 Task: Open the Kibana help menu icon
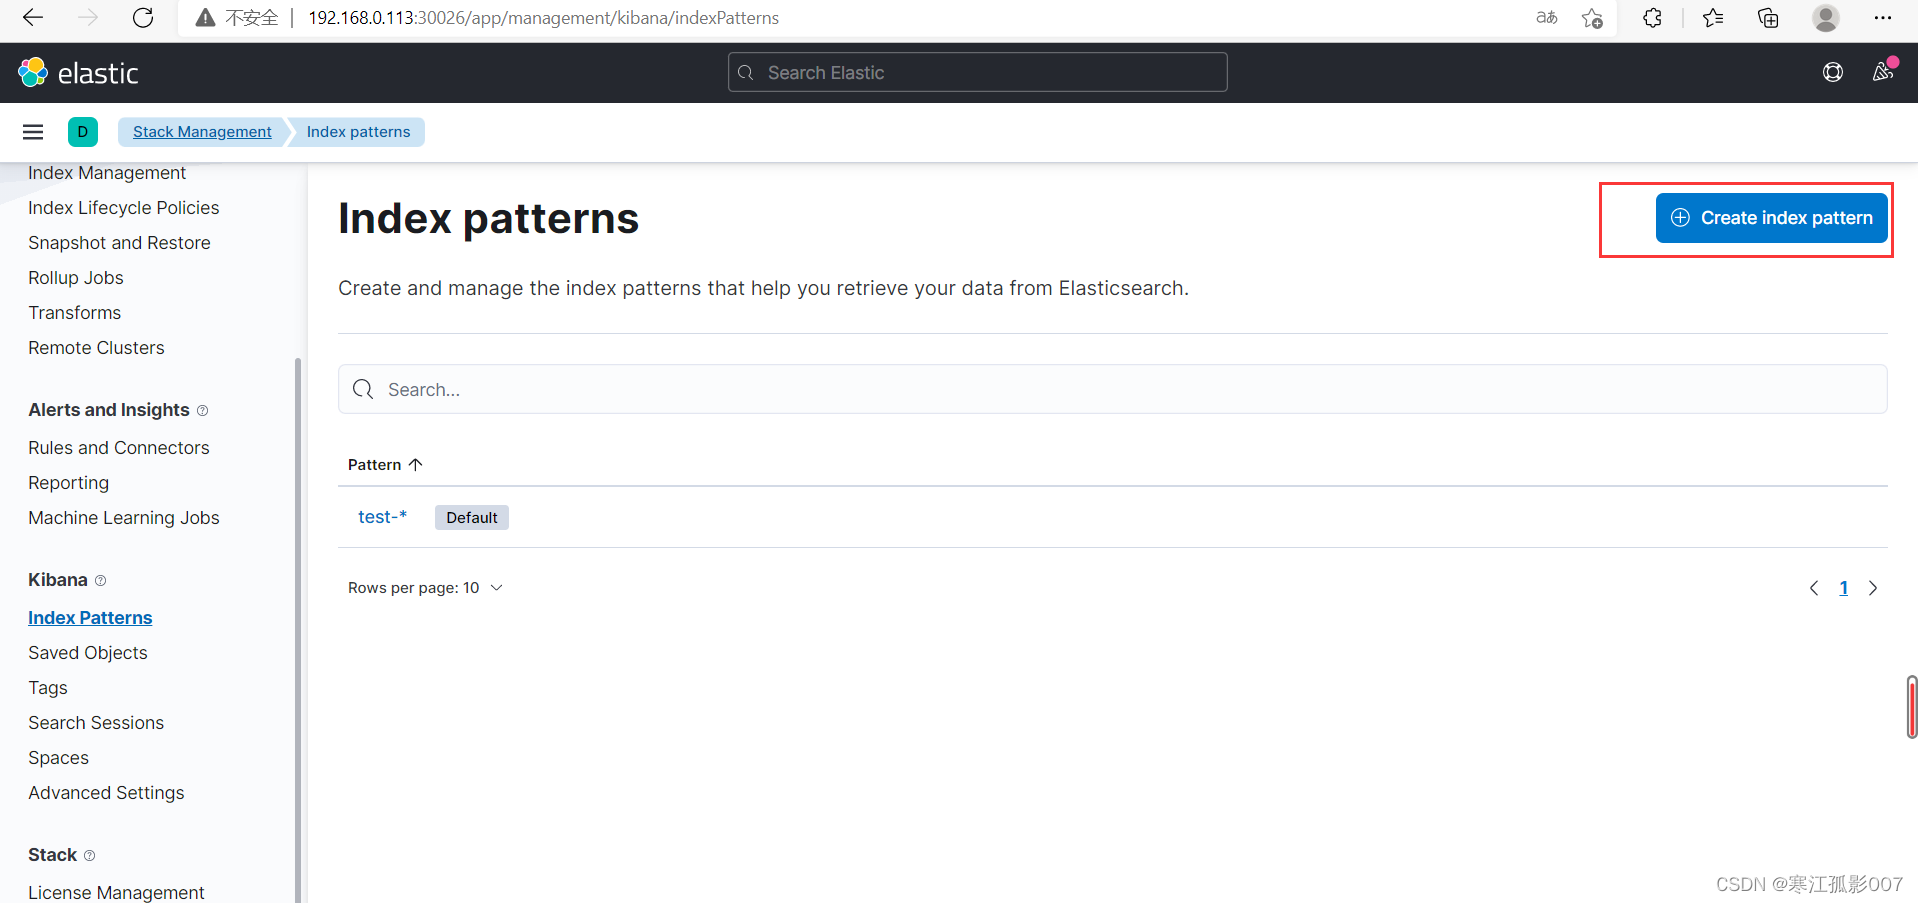1833,72
